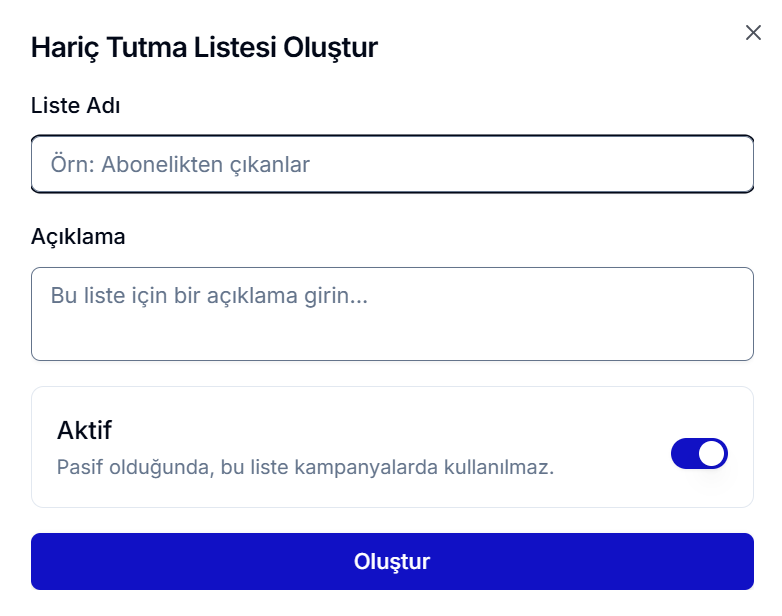Close the Hariç Tutma Listesi dialog

(x=753, y=33)
